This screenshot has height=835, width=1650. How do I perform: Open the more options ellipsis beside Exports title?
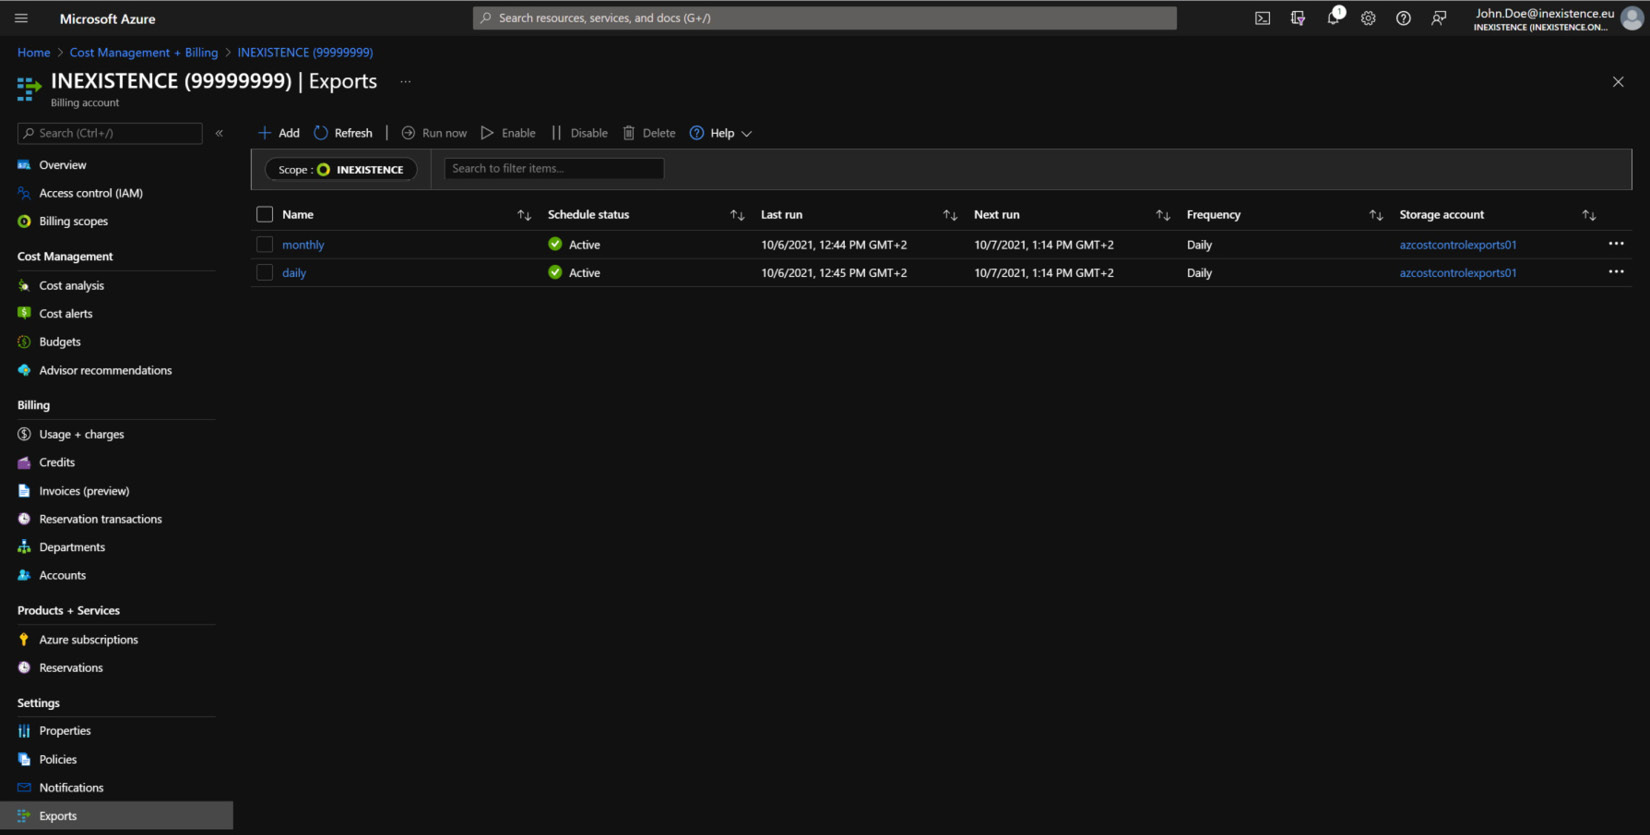[405, 82]
